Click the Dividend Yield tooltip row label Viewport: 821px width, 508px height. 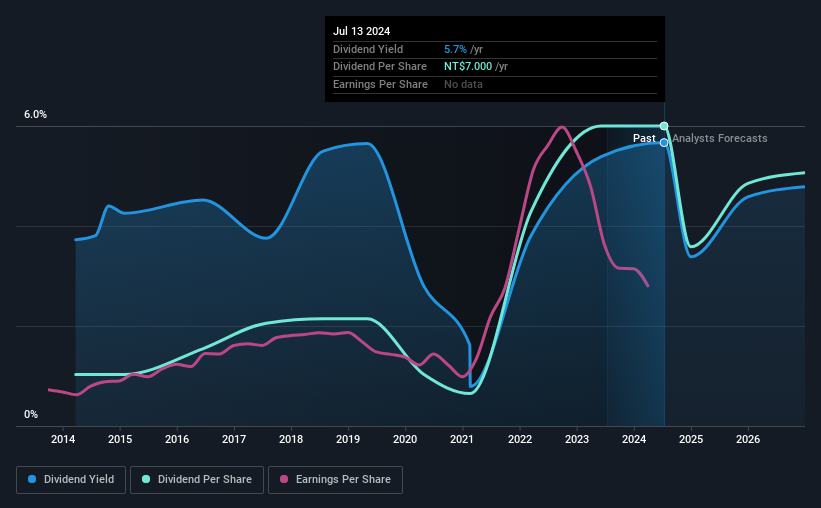[368, 49]
